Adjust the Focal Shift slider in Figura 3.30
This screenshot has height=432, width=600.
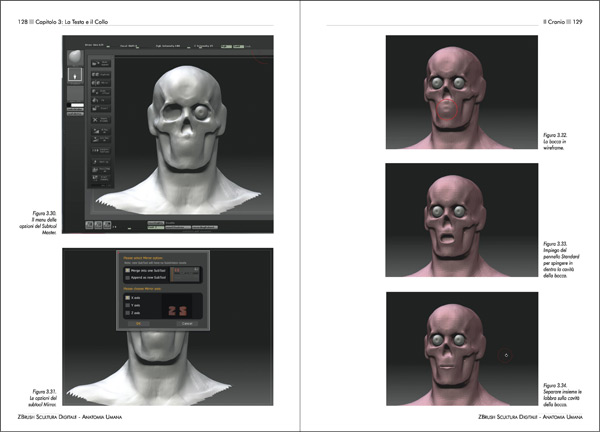tap(130, 46)
